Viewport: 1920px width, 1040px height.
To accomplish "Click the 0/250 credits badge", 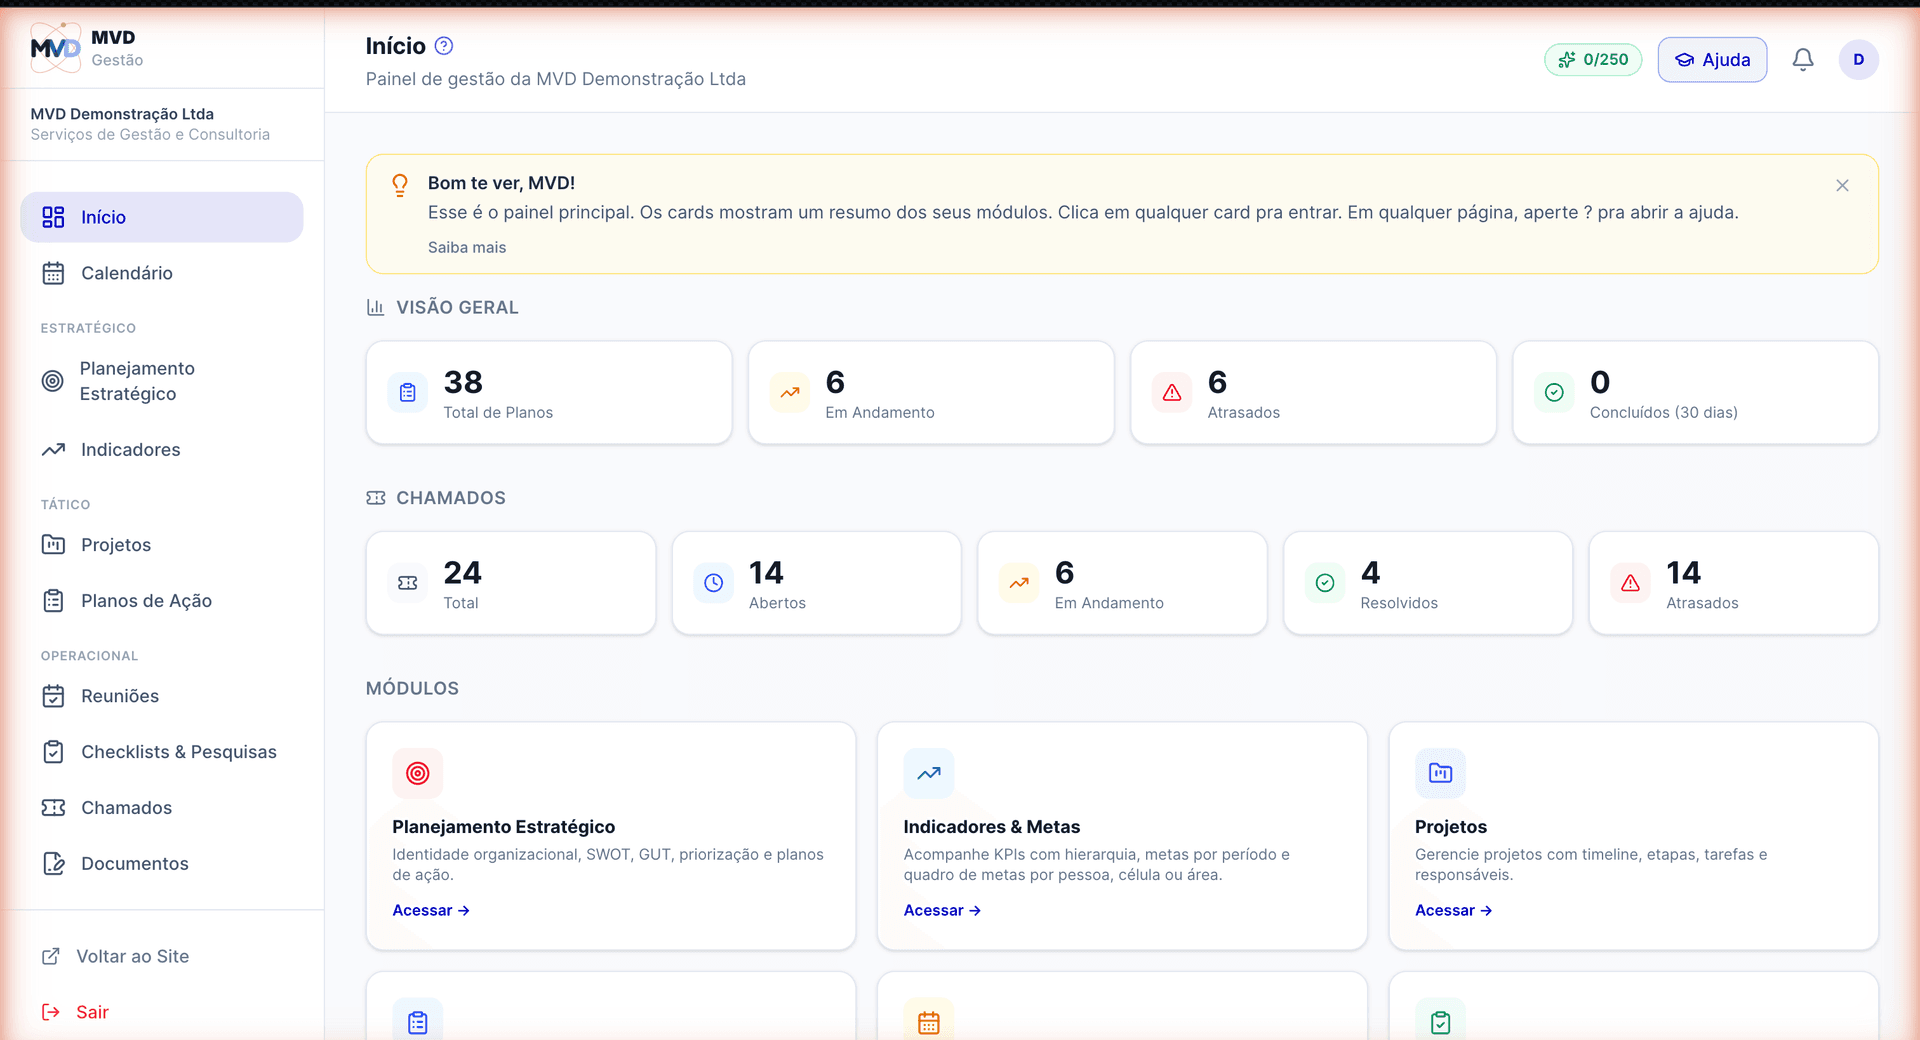I will pos(1593,60).
